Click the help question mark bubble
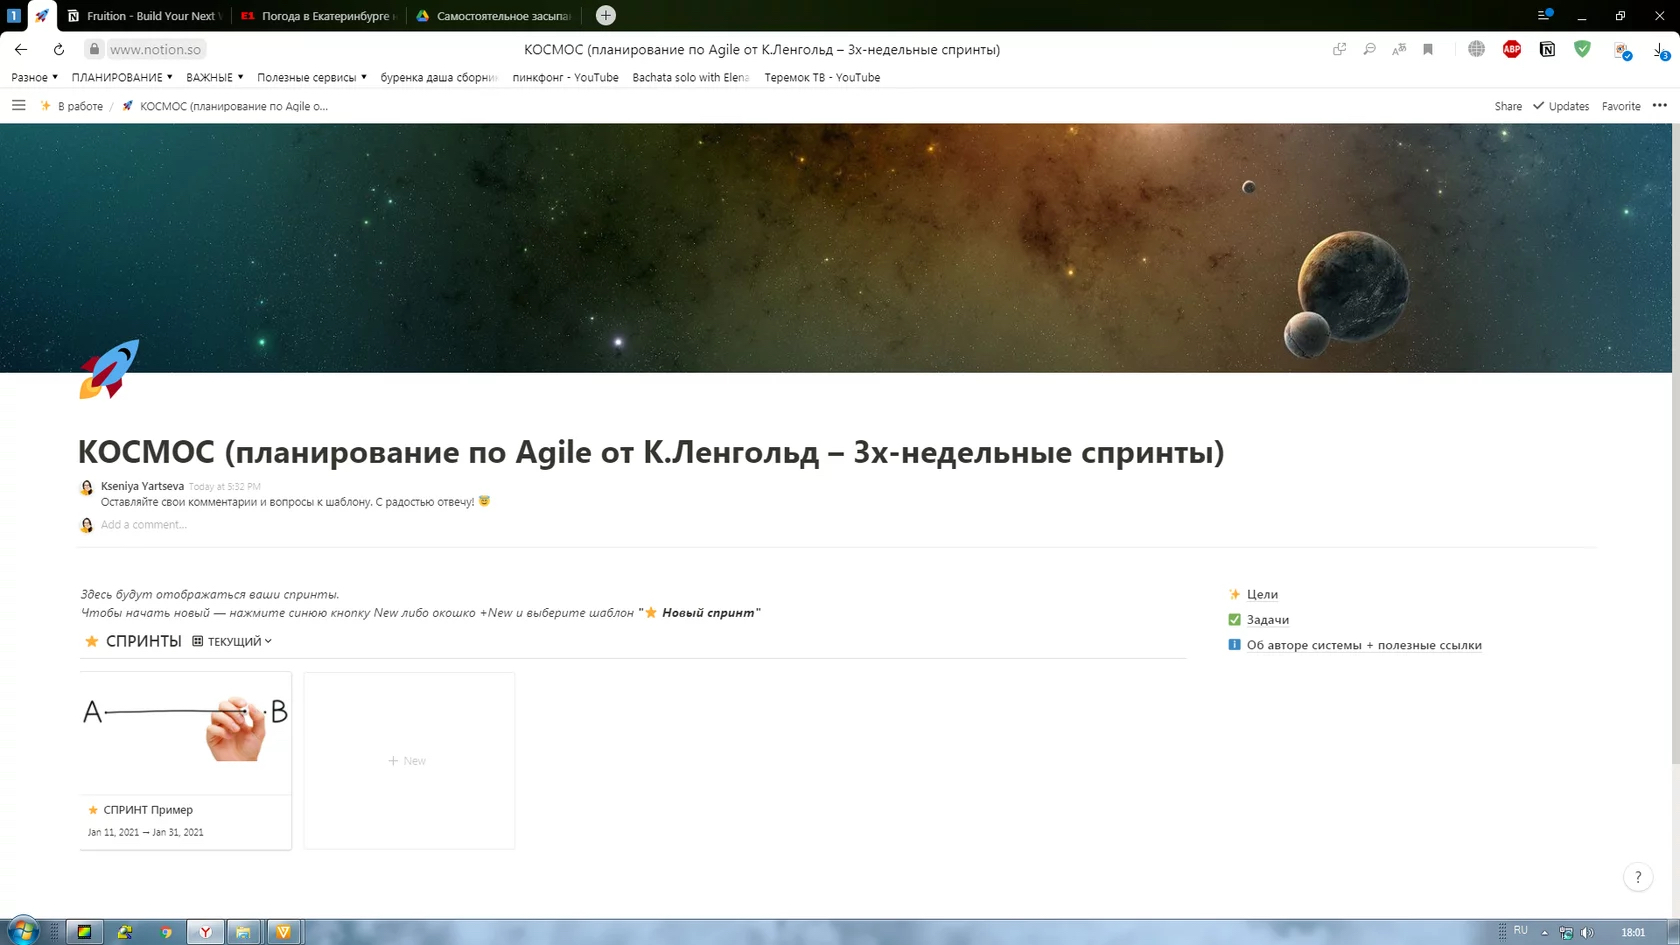The height and width of the screenshot is (945, 1680). click(1637, 877)
